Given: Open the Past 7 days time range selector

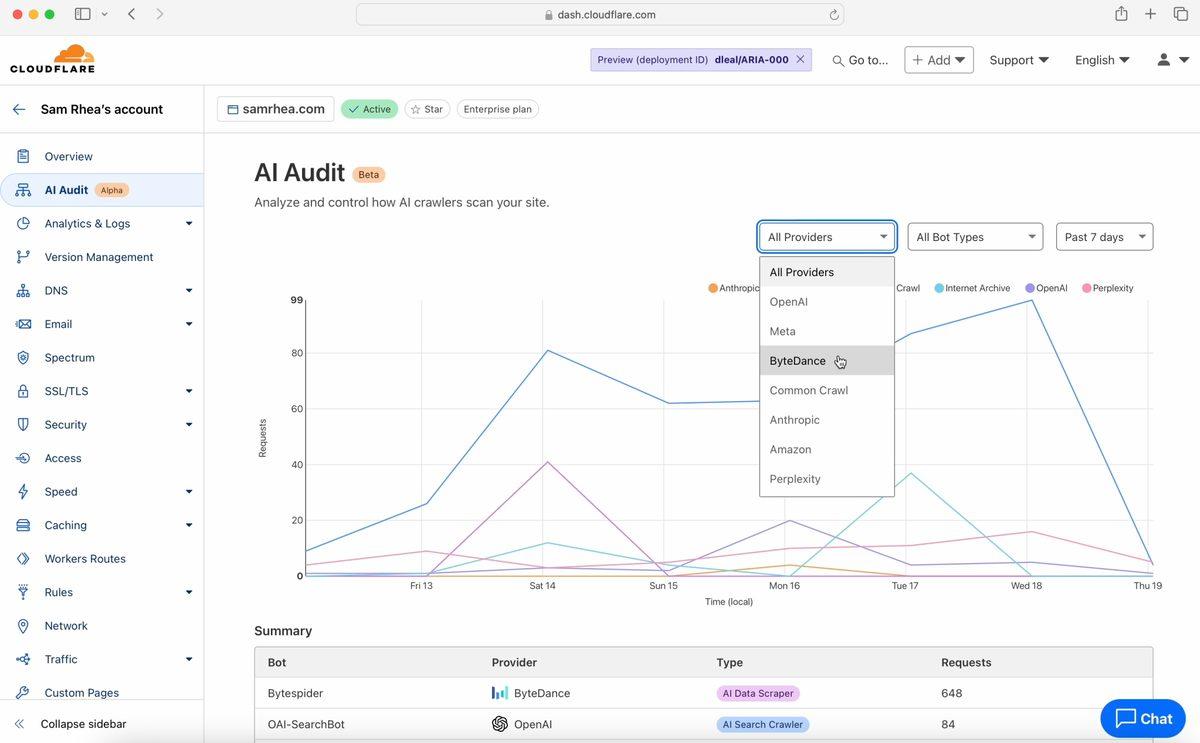Looking at the screenshot, I should (x=1103, y=236).
